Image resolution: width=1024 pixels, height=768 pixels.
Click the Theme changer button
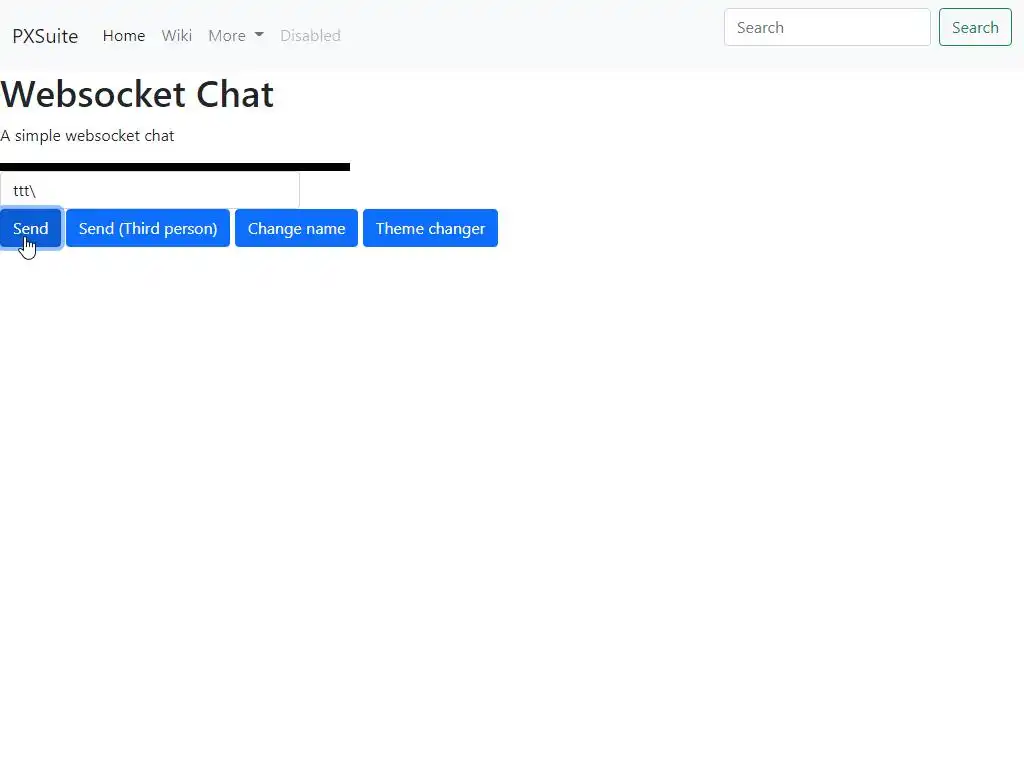[430, 228]
